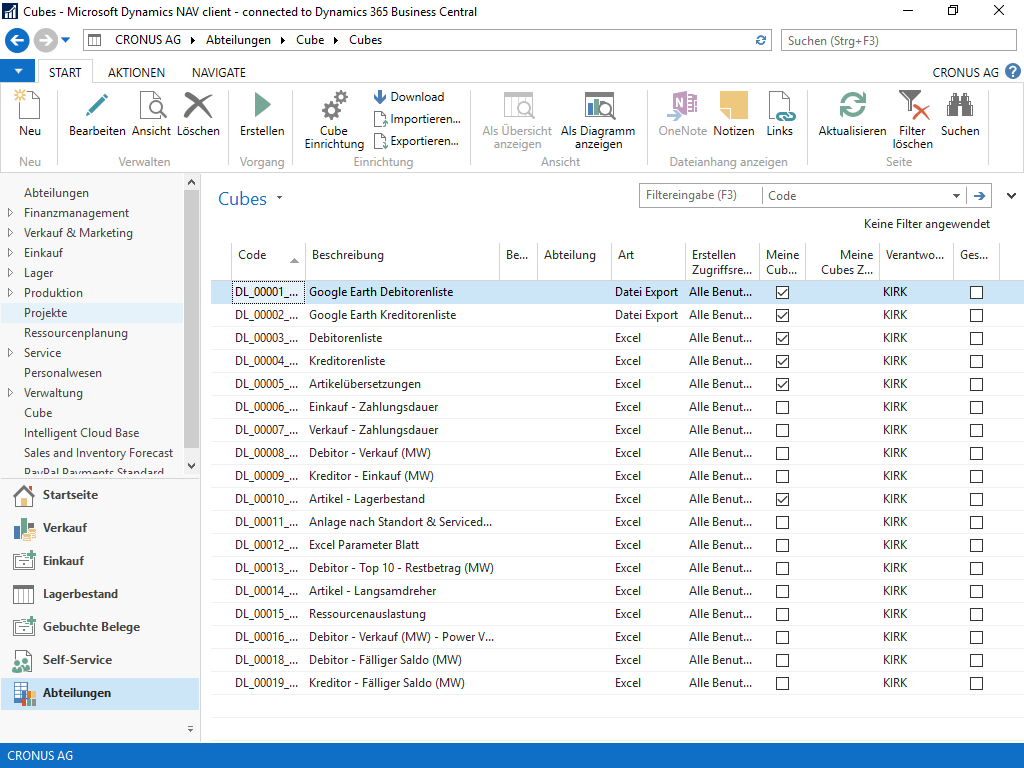Viewport: 1024px width, 768px height.
Task: Click Importieren... ribbon action
Action: tap(417, 119)
